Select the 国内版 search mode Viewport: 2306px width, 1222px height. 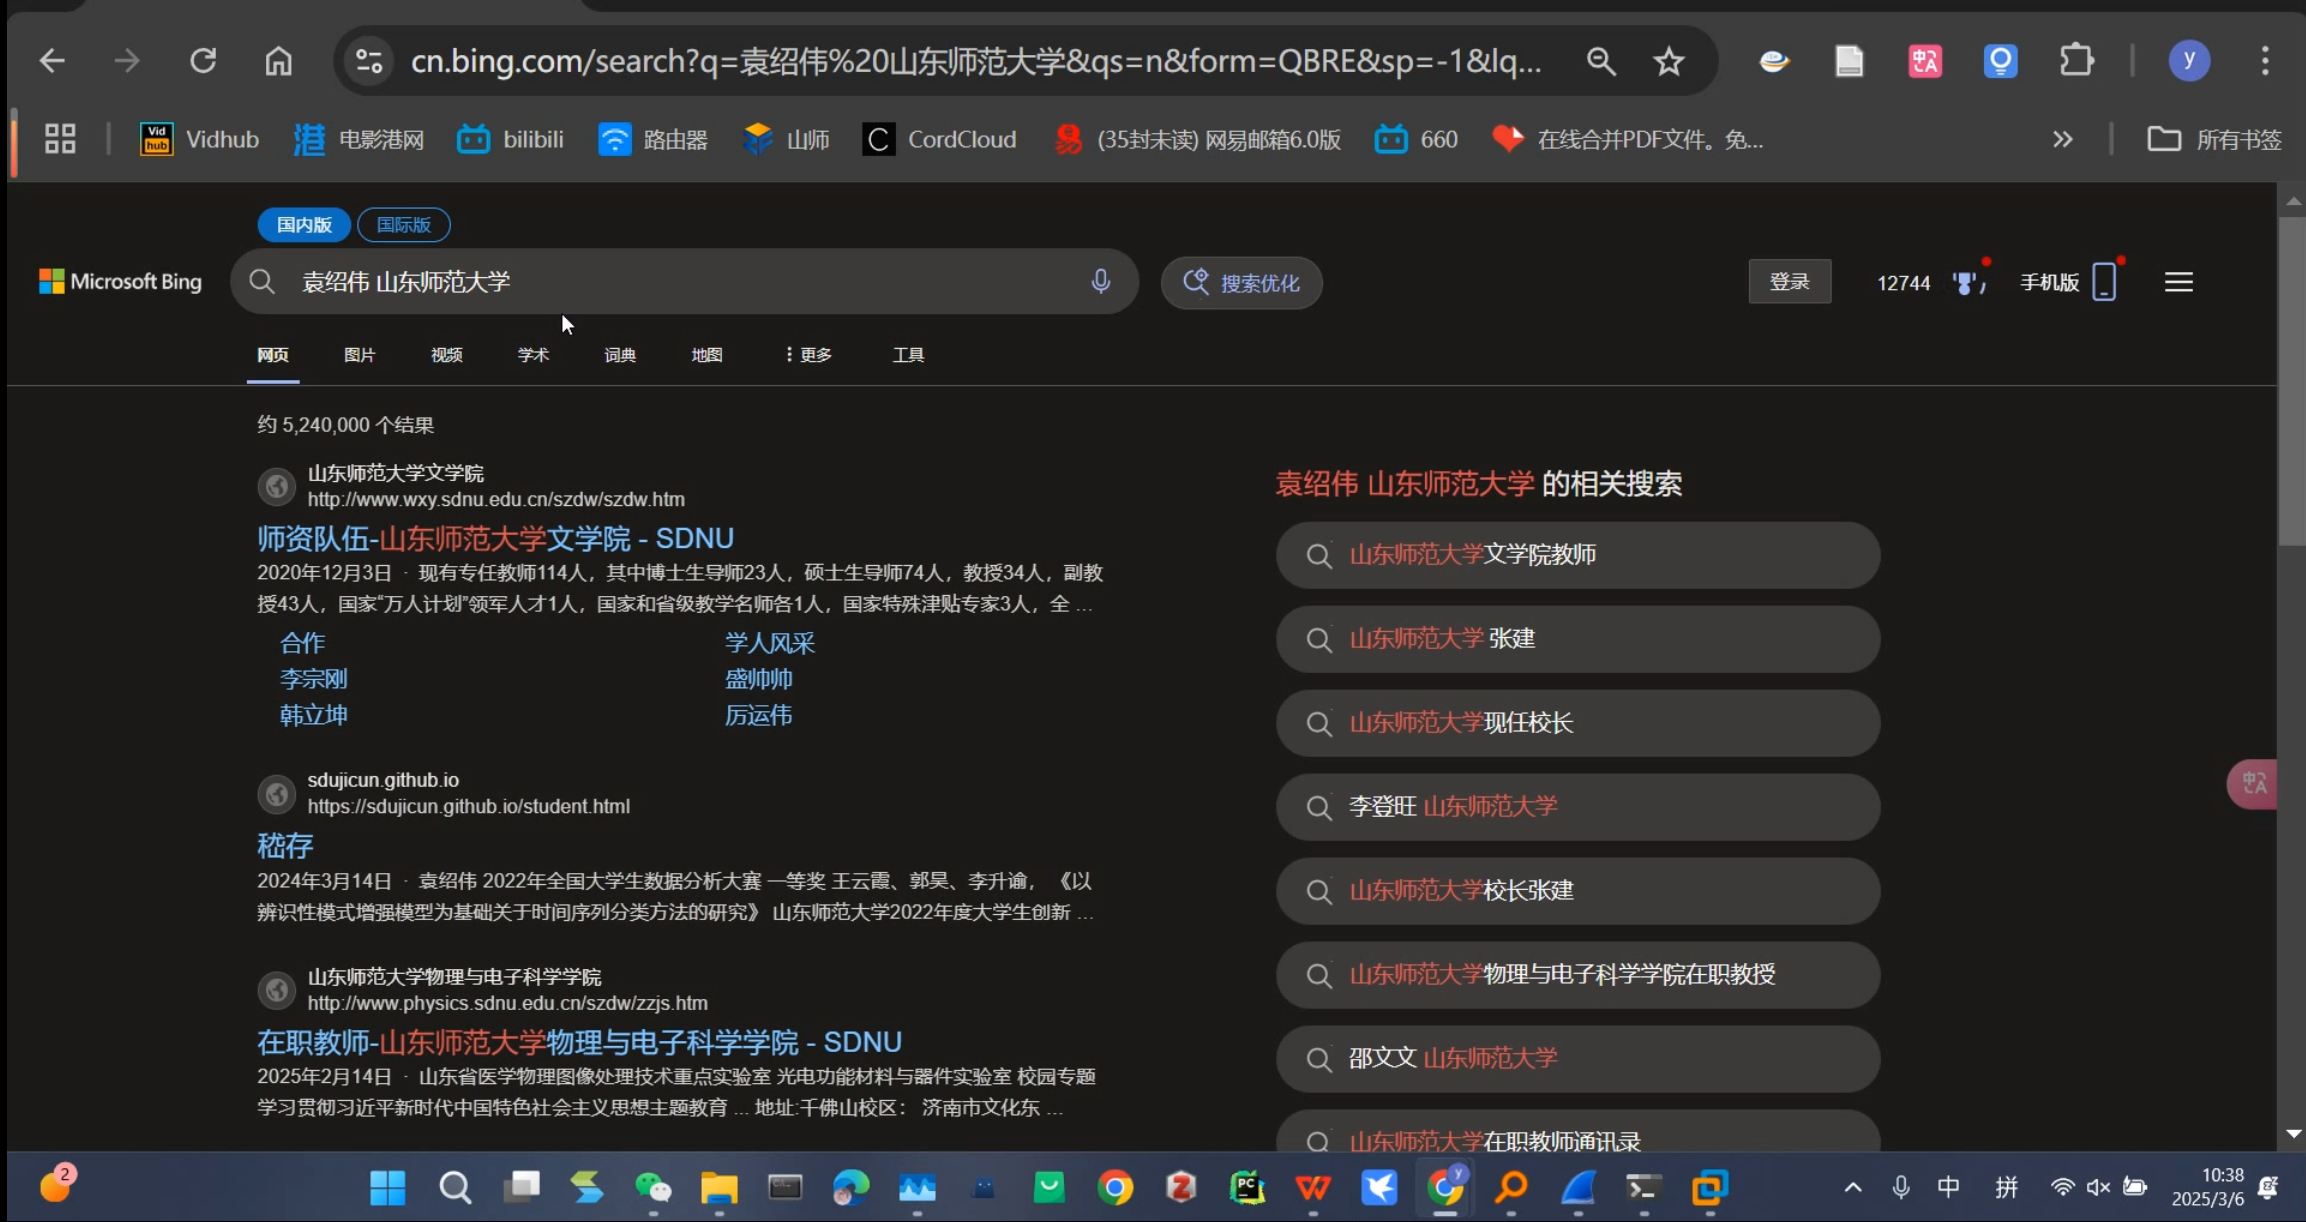303,225
